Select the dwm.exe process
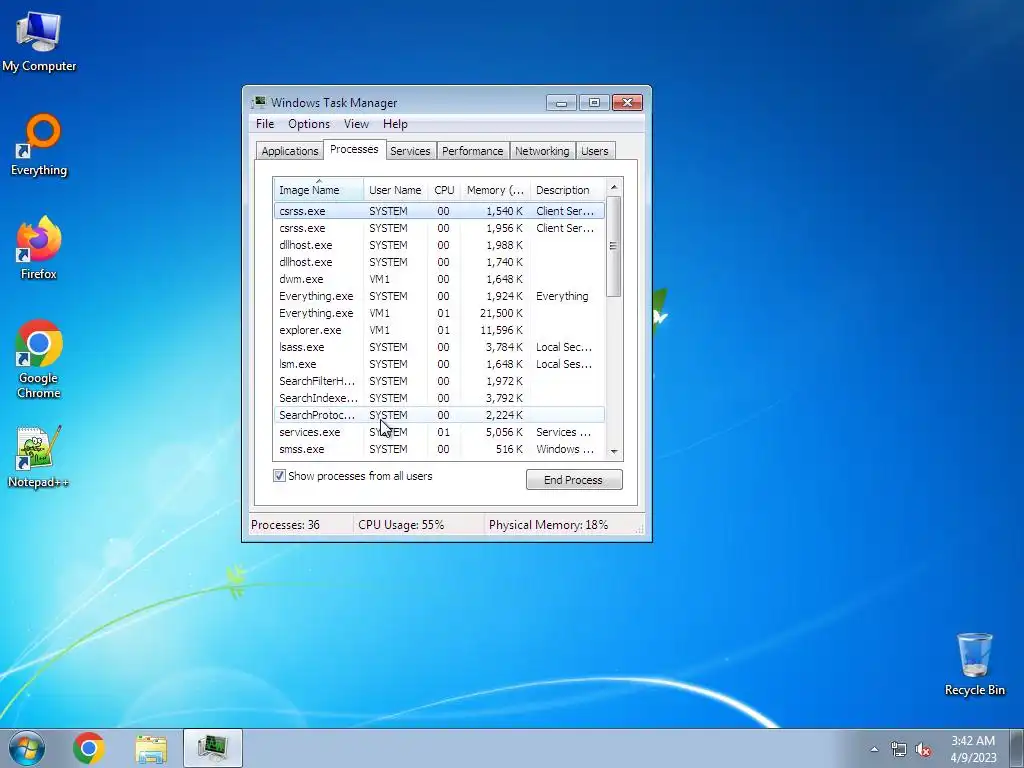The image size is (1024, 768). tap(439, 279)
